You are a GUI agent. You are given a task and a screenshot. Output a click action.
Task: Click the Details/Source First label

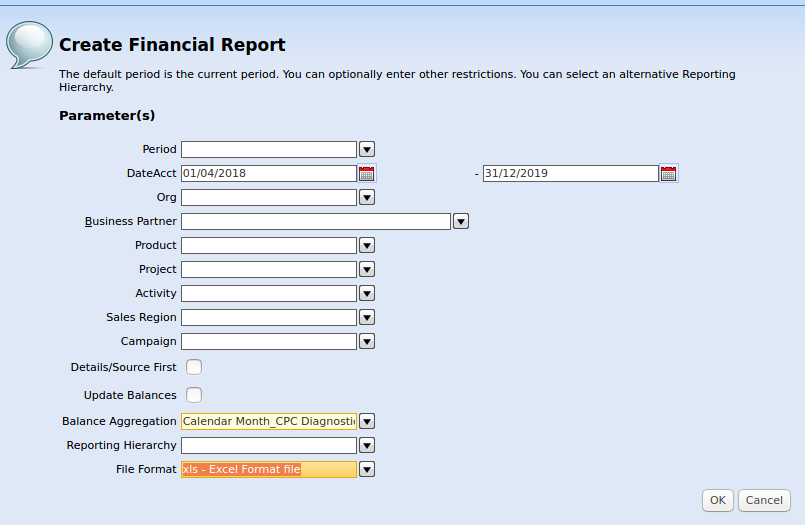pos(123,367)
